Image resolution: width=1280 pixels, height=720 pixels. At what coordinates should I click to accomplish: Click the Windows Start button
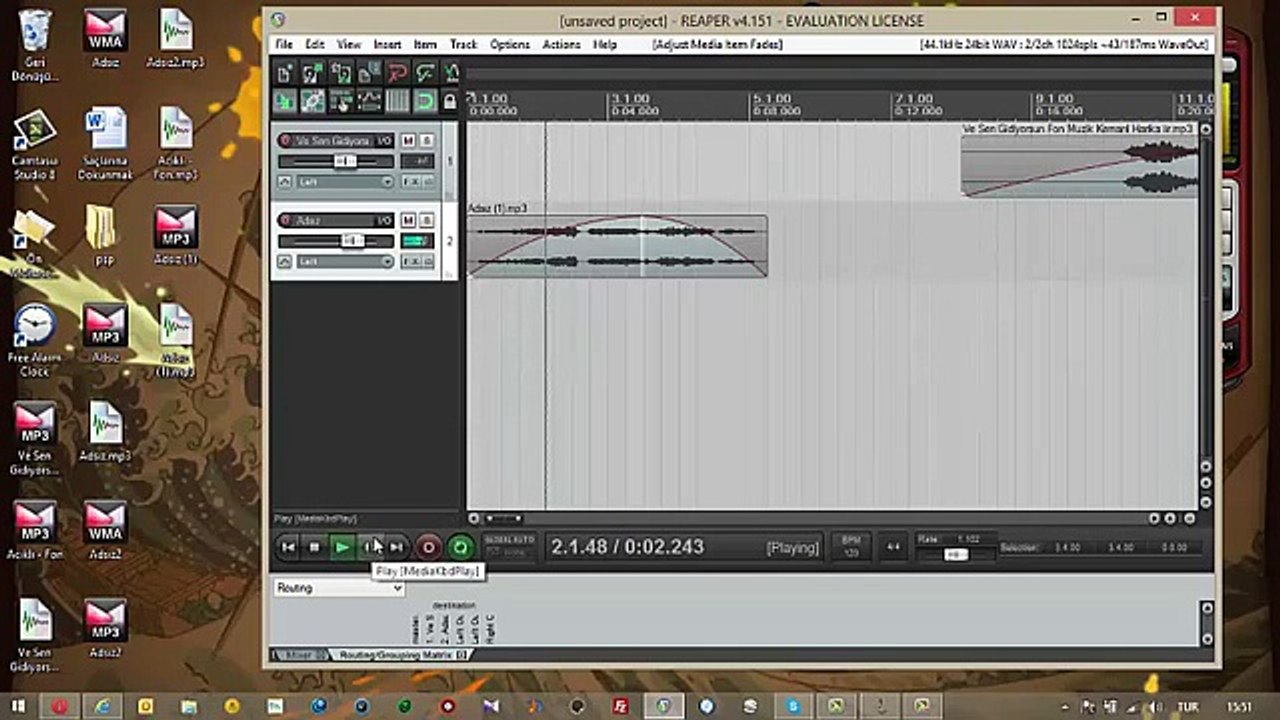click(x=18, y=706)
